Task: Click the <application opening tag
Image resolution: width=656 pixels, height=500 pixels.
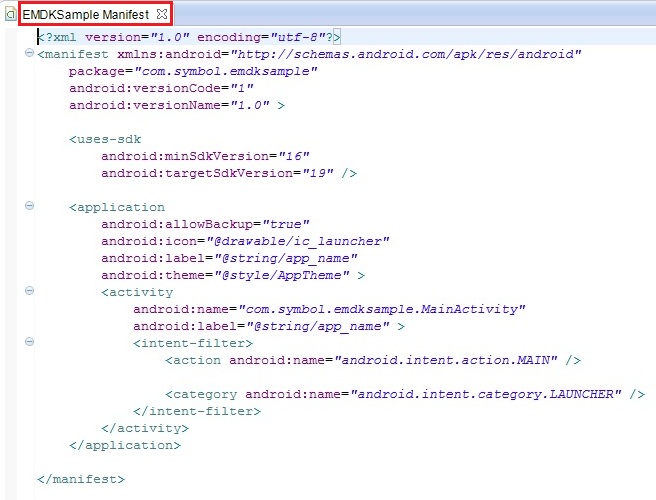Action: pyautogui.click(x=117, y=207)
